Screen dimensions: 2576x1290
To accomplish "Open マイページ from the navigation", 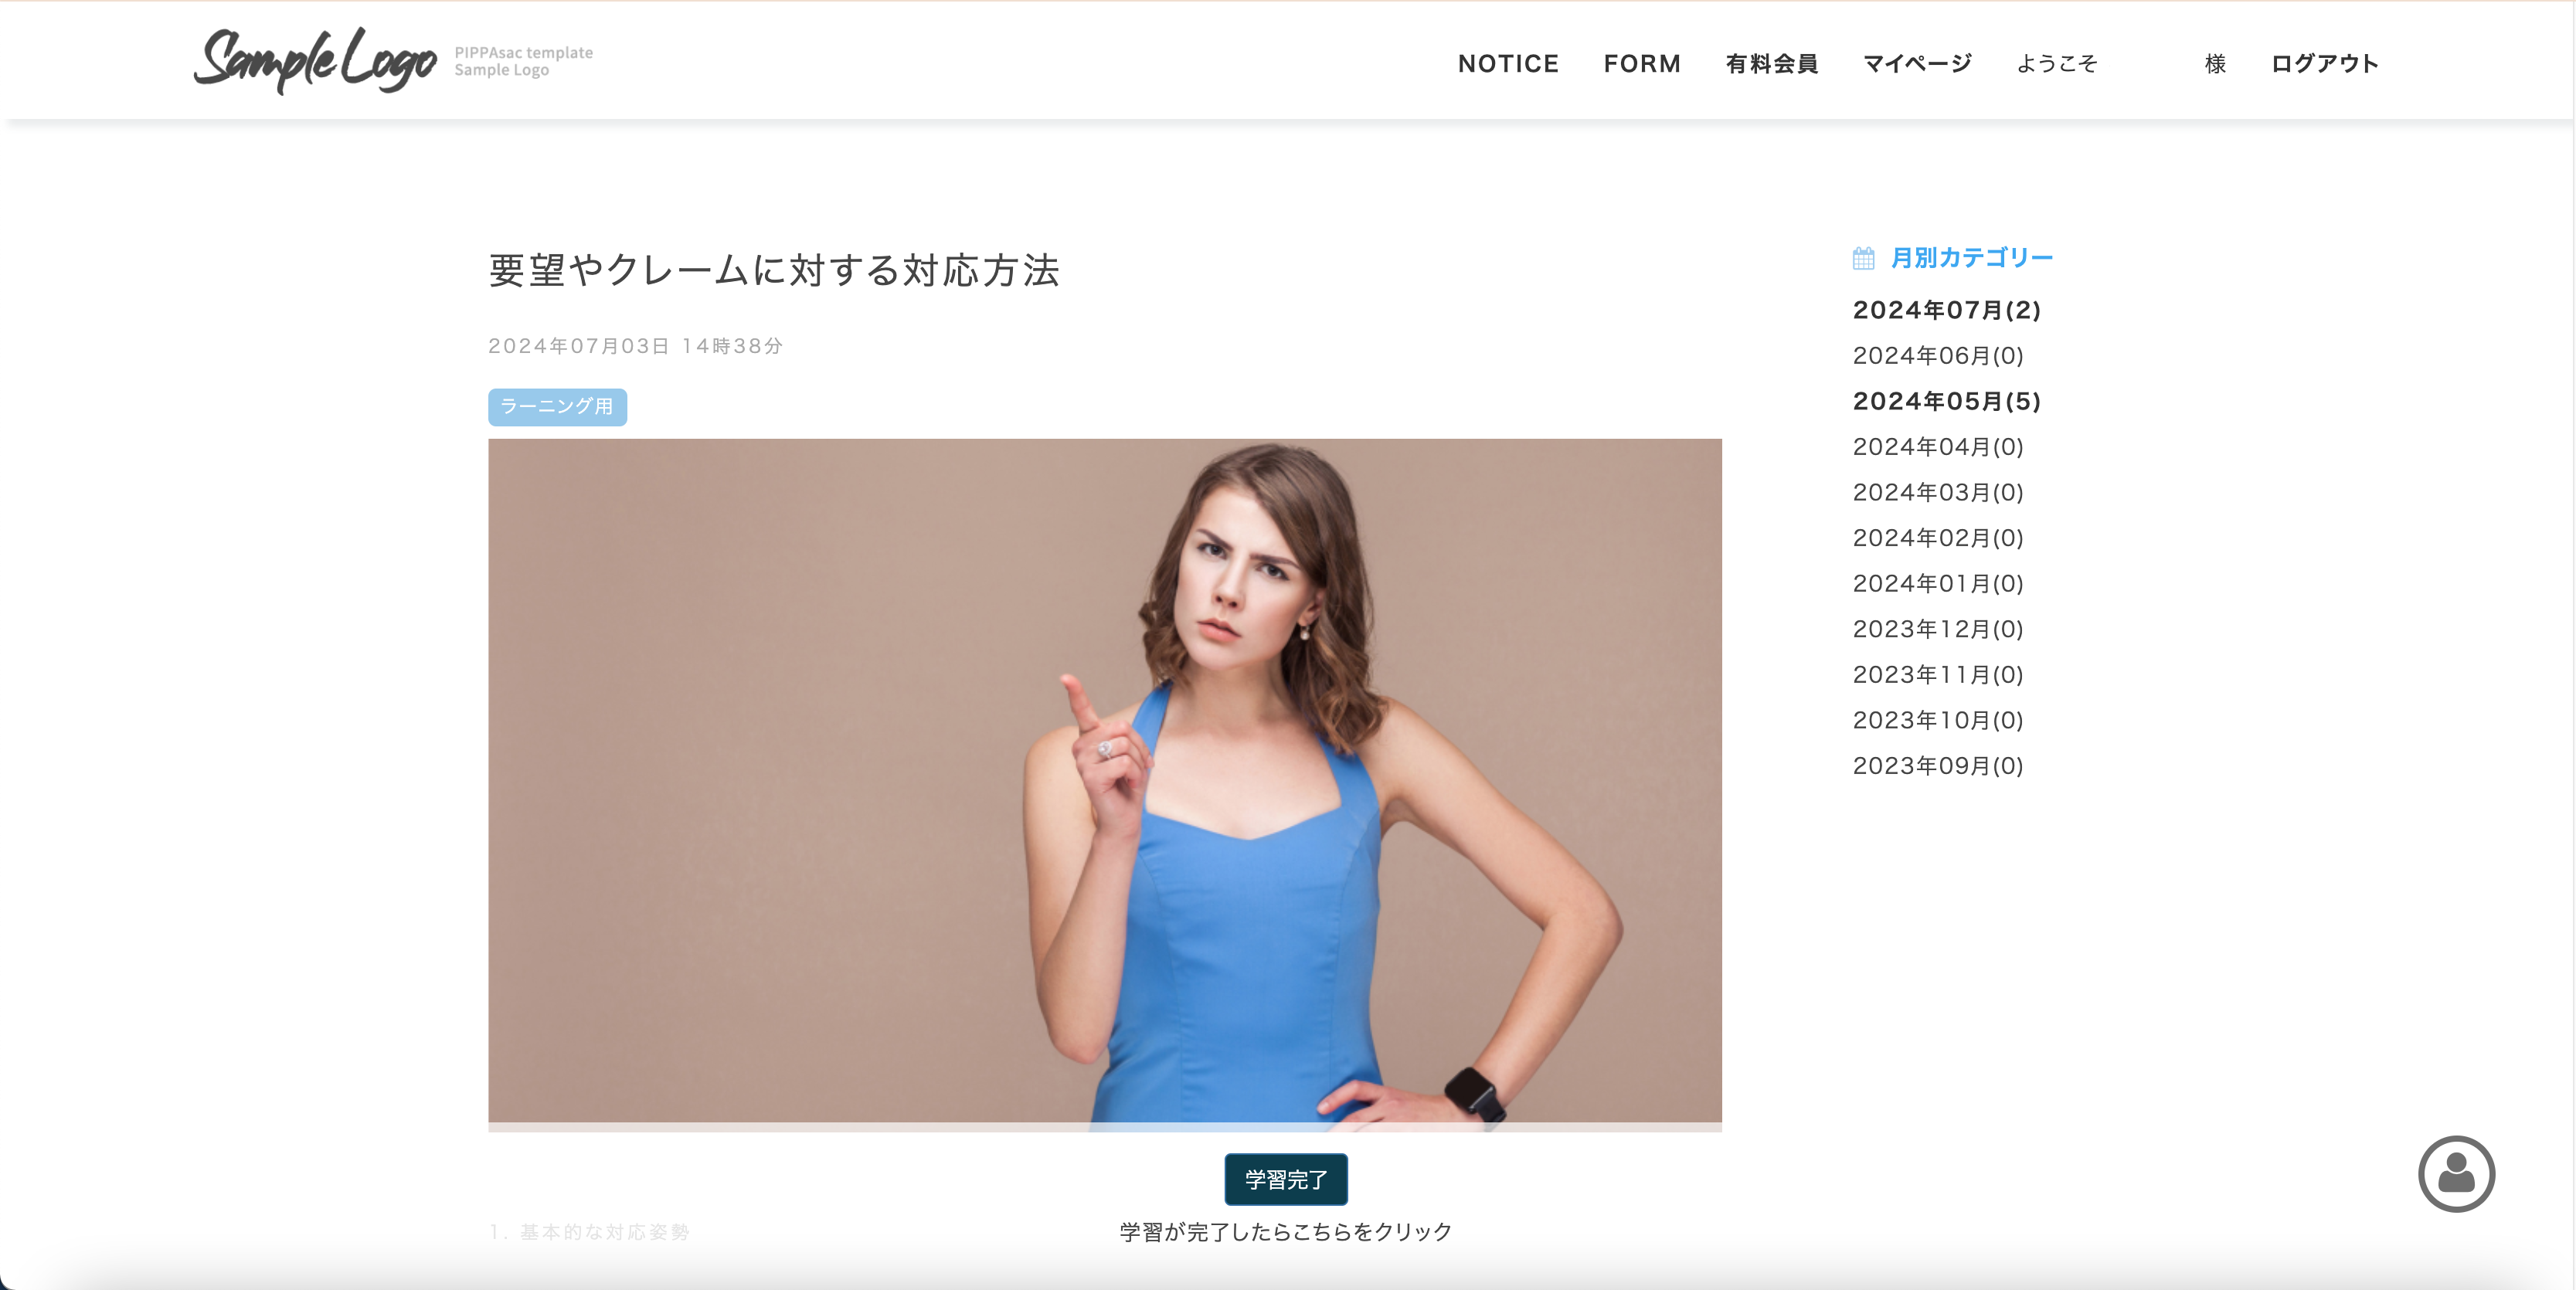I will click(x=1917, y=63).
